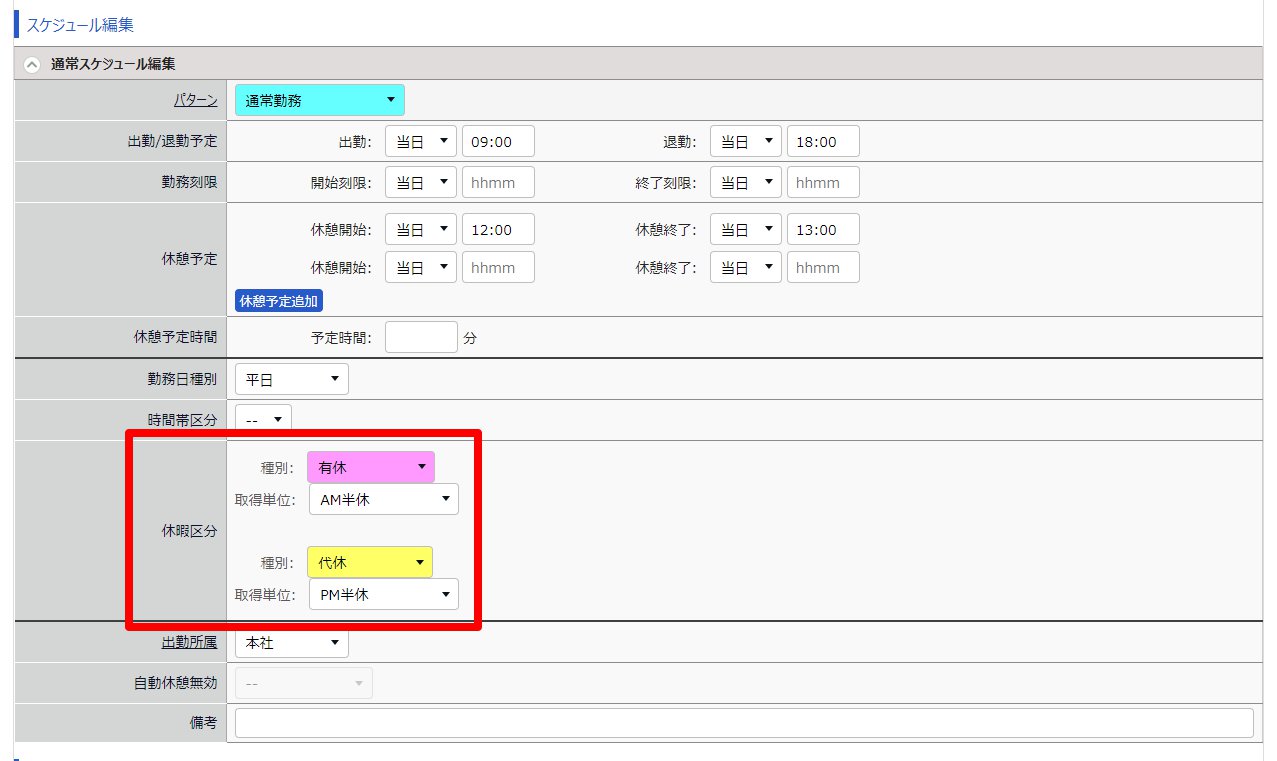The image size is (1277, 761).
Task: Open the first 休憩開始 day dropdown
Action: coord(421,230)
